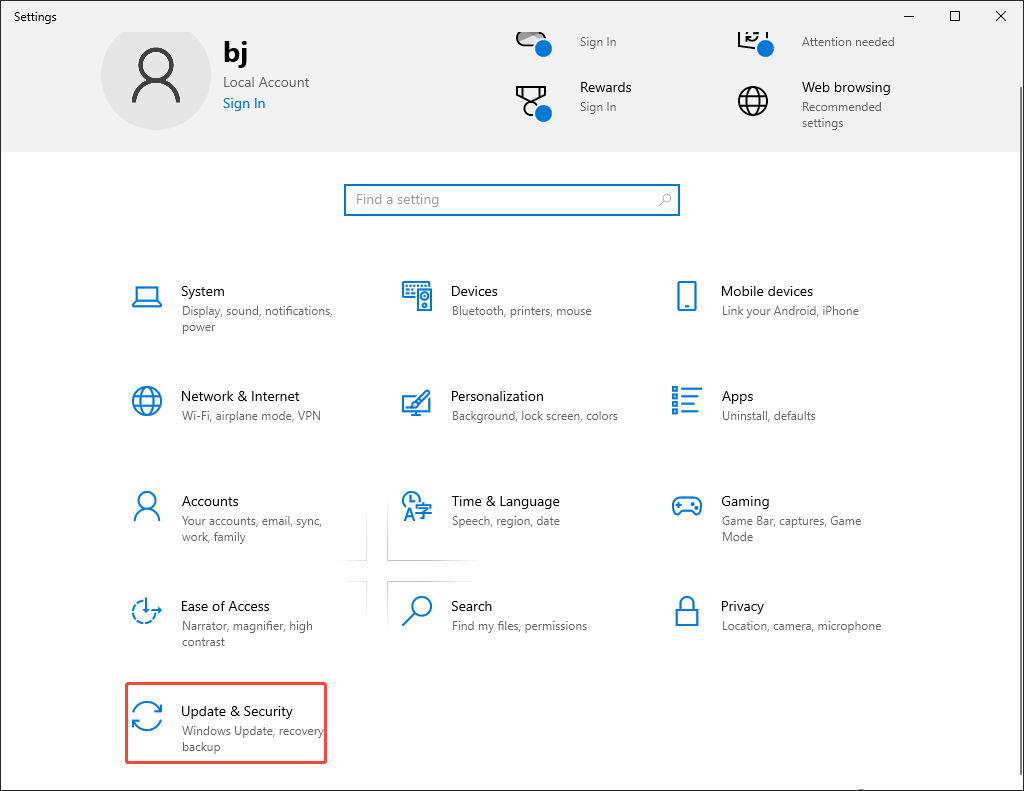Open Privacy settings
The image size is (1024, 791).
click(760, 615)
